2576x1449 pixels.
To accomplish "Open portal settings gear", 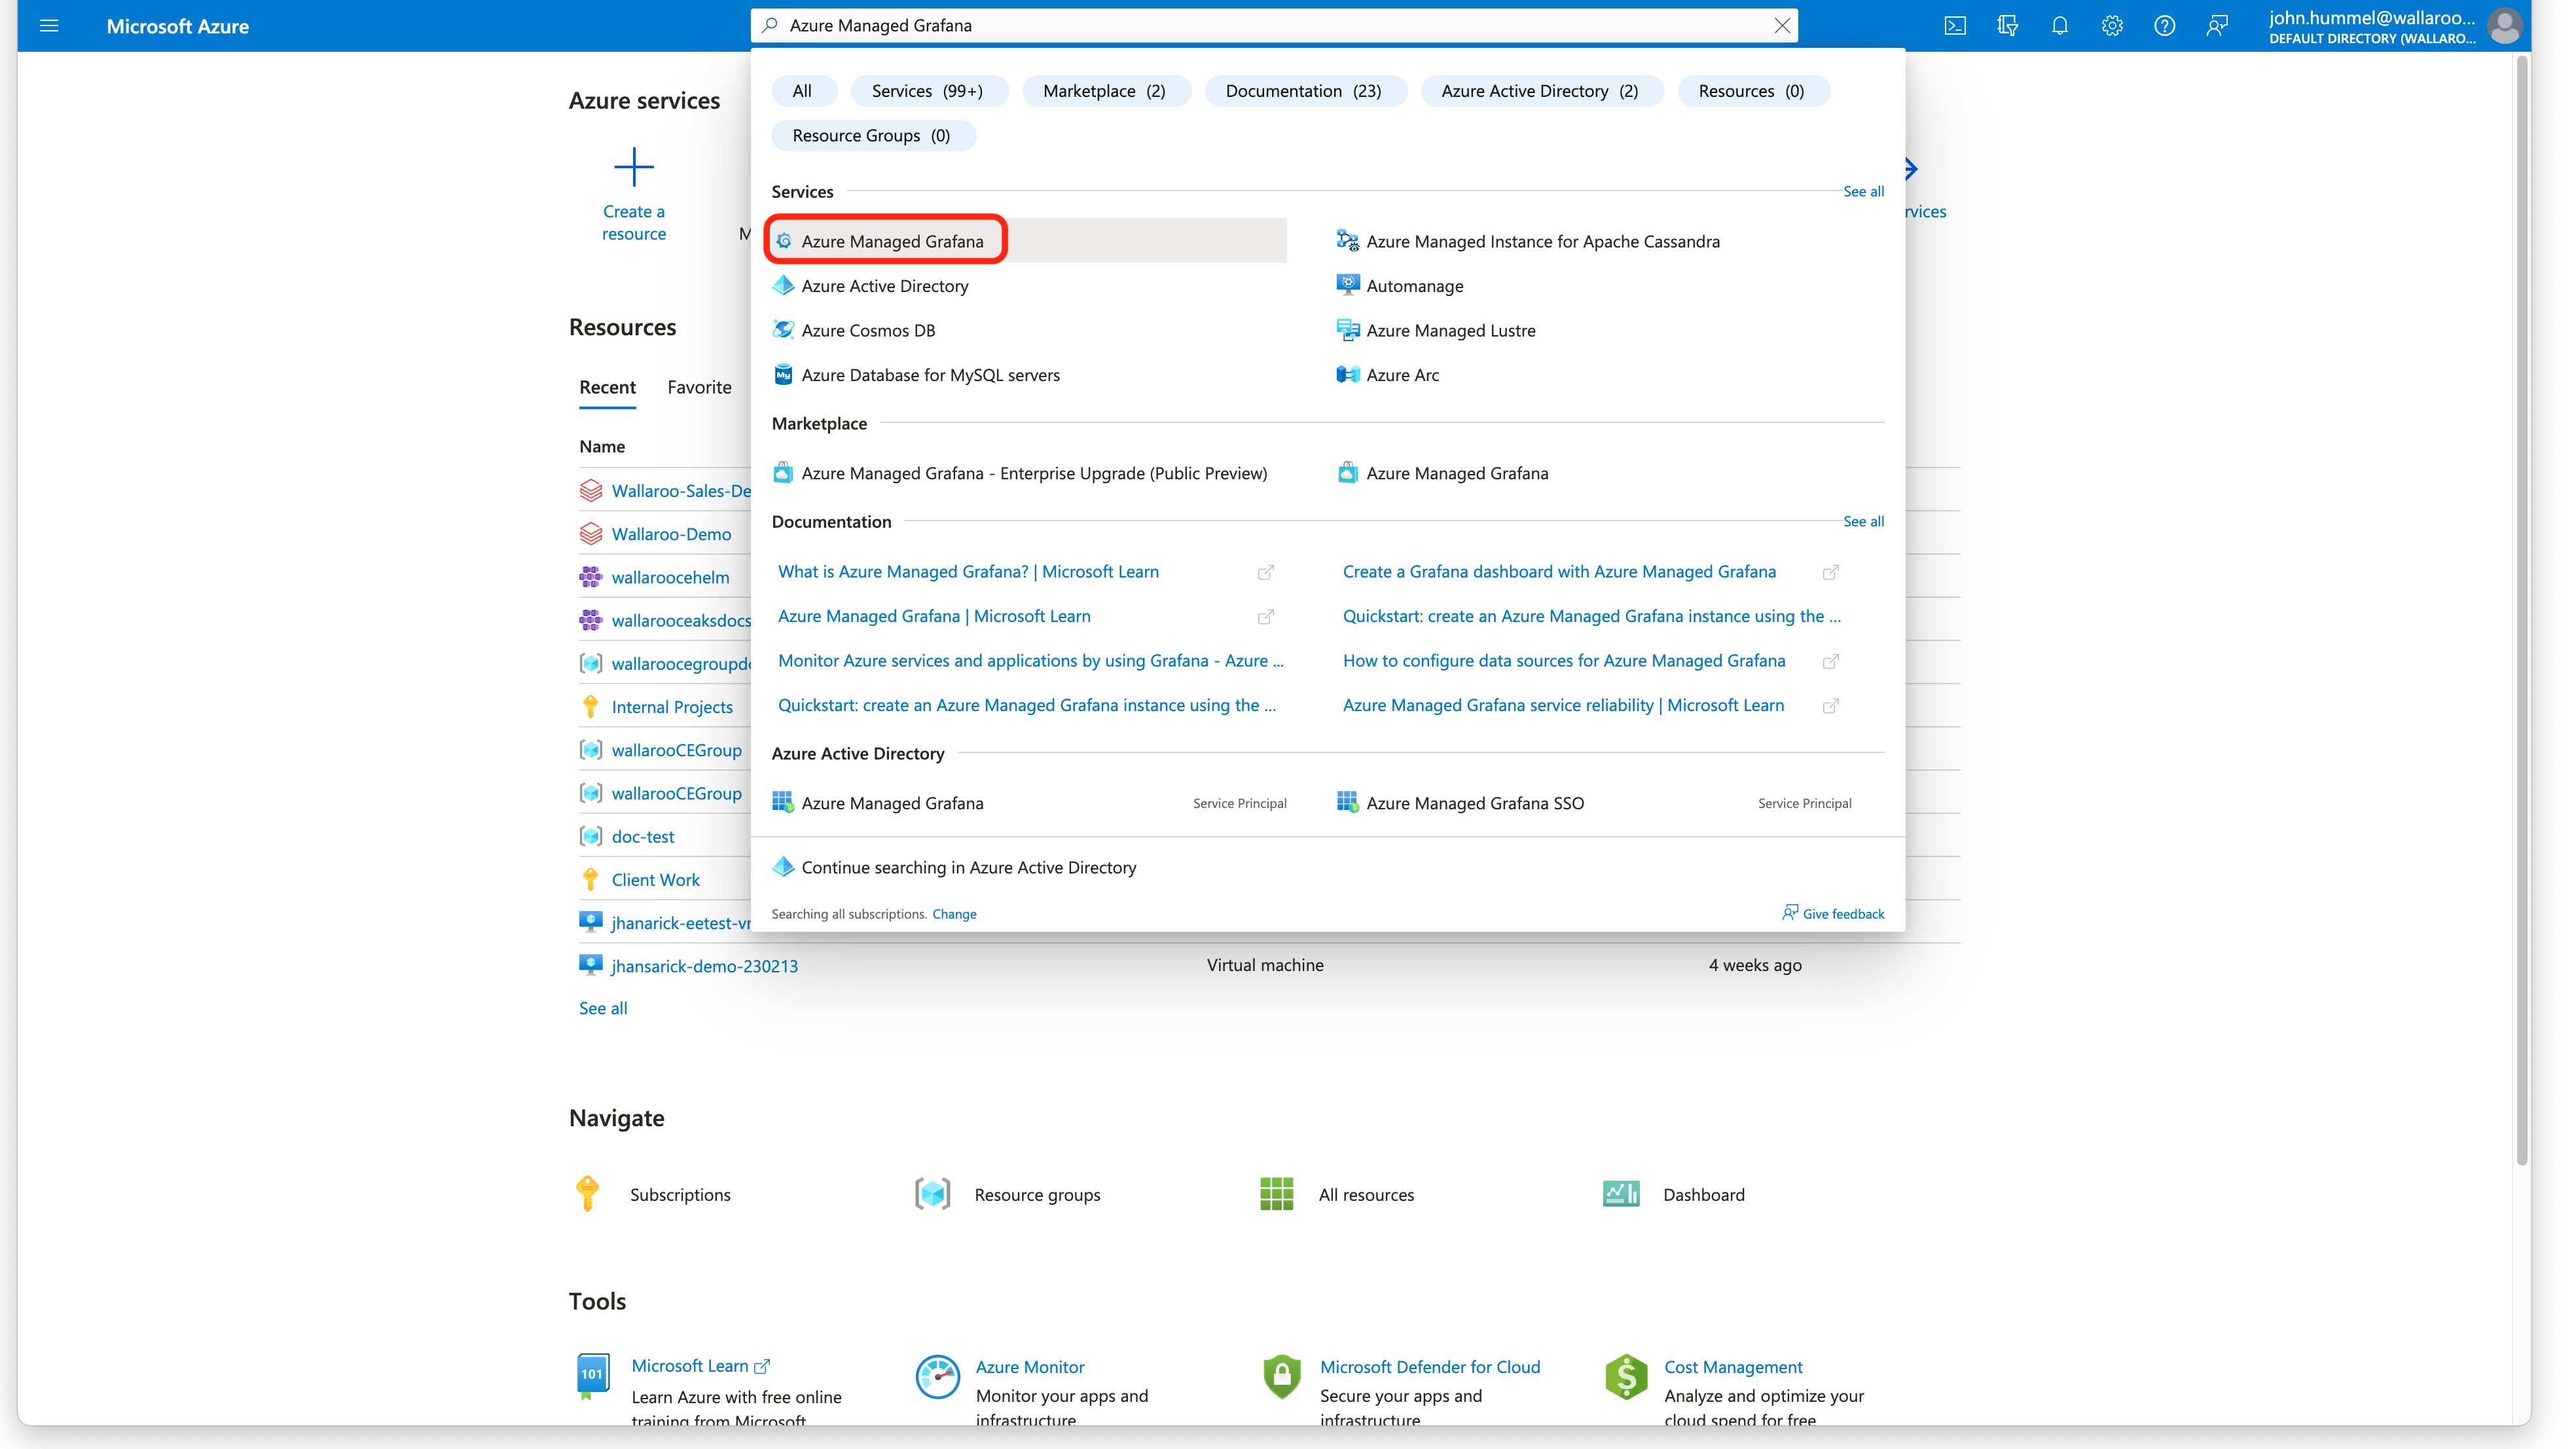I will pos(2112,26).
